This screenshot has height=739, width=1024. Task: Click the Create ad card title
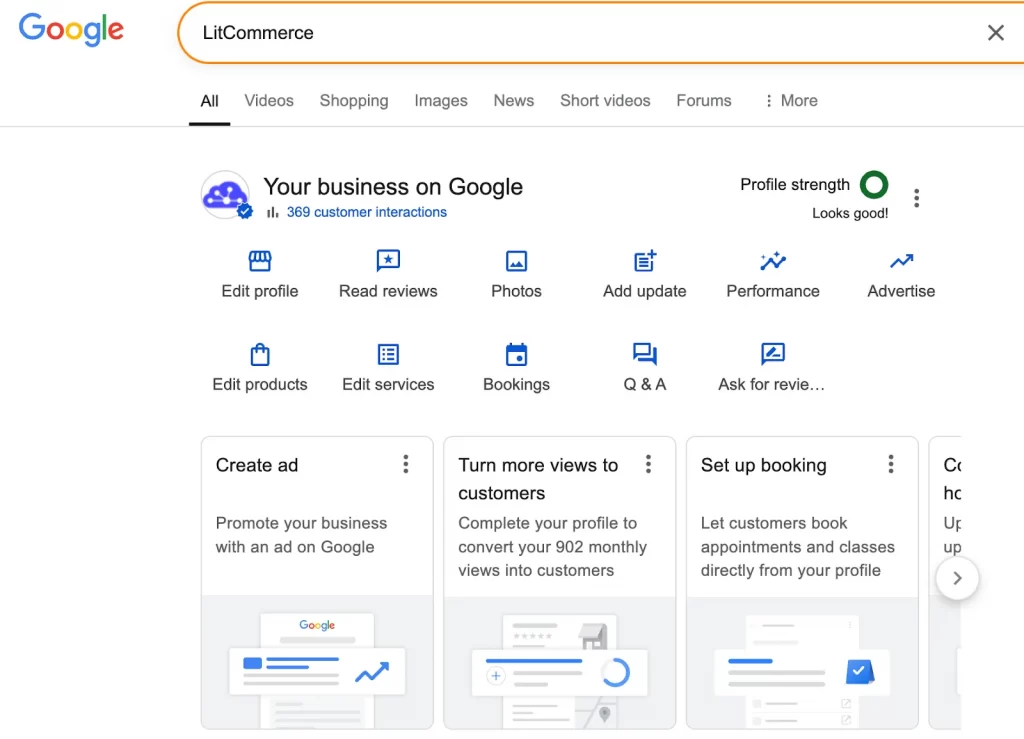tap(257, 465)
